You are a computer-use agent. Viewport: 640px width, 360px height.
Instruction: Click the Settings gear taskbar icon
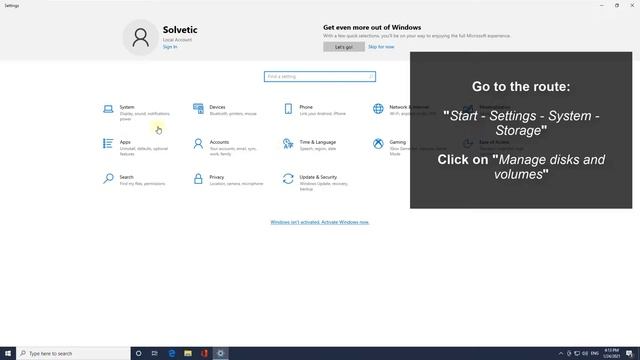(220, 353)
